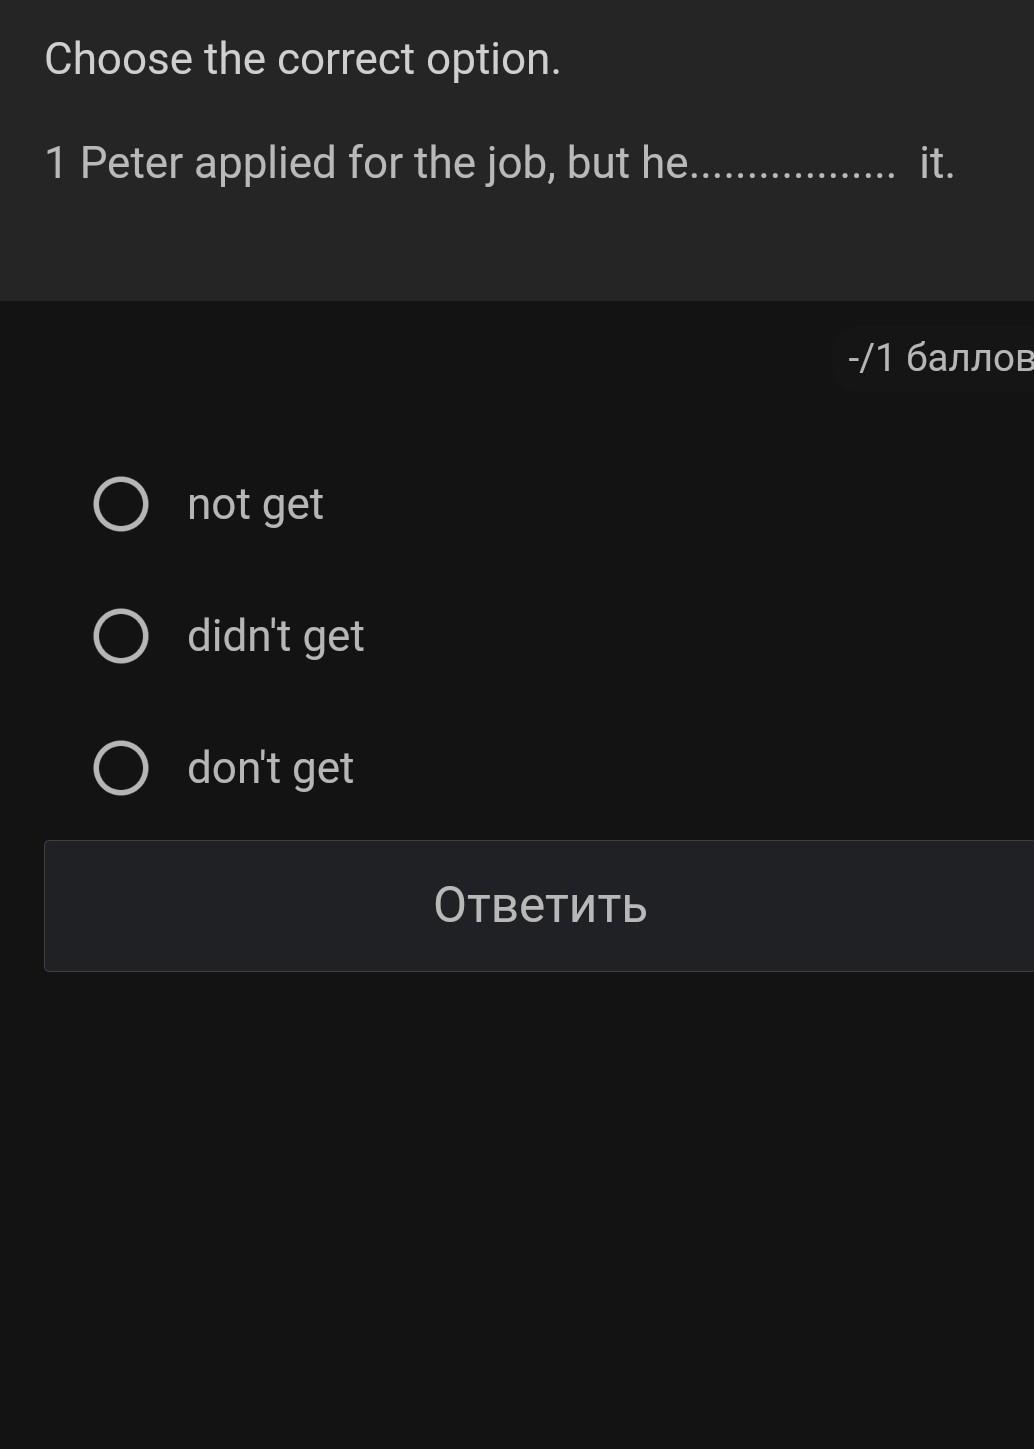Click the word "it." ending the sentence

(x=937, y=163)
